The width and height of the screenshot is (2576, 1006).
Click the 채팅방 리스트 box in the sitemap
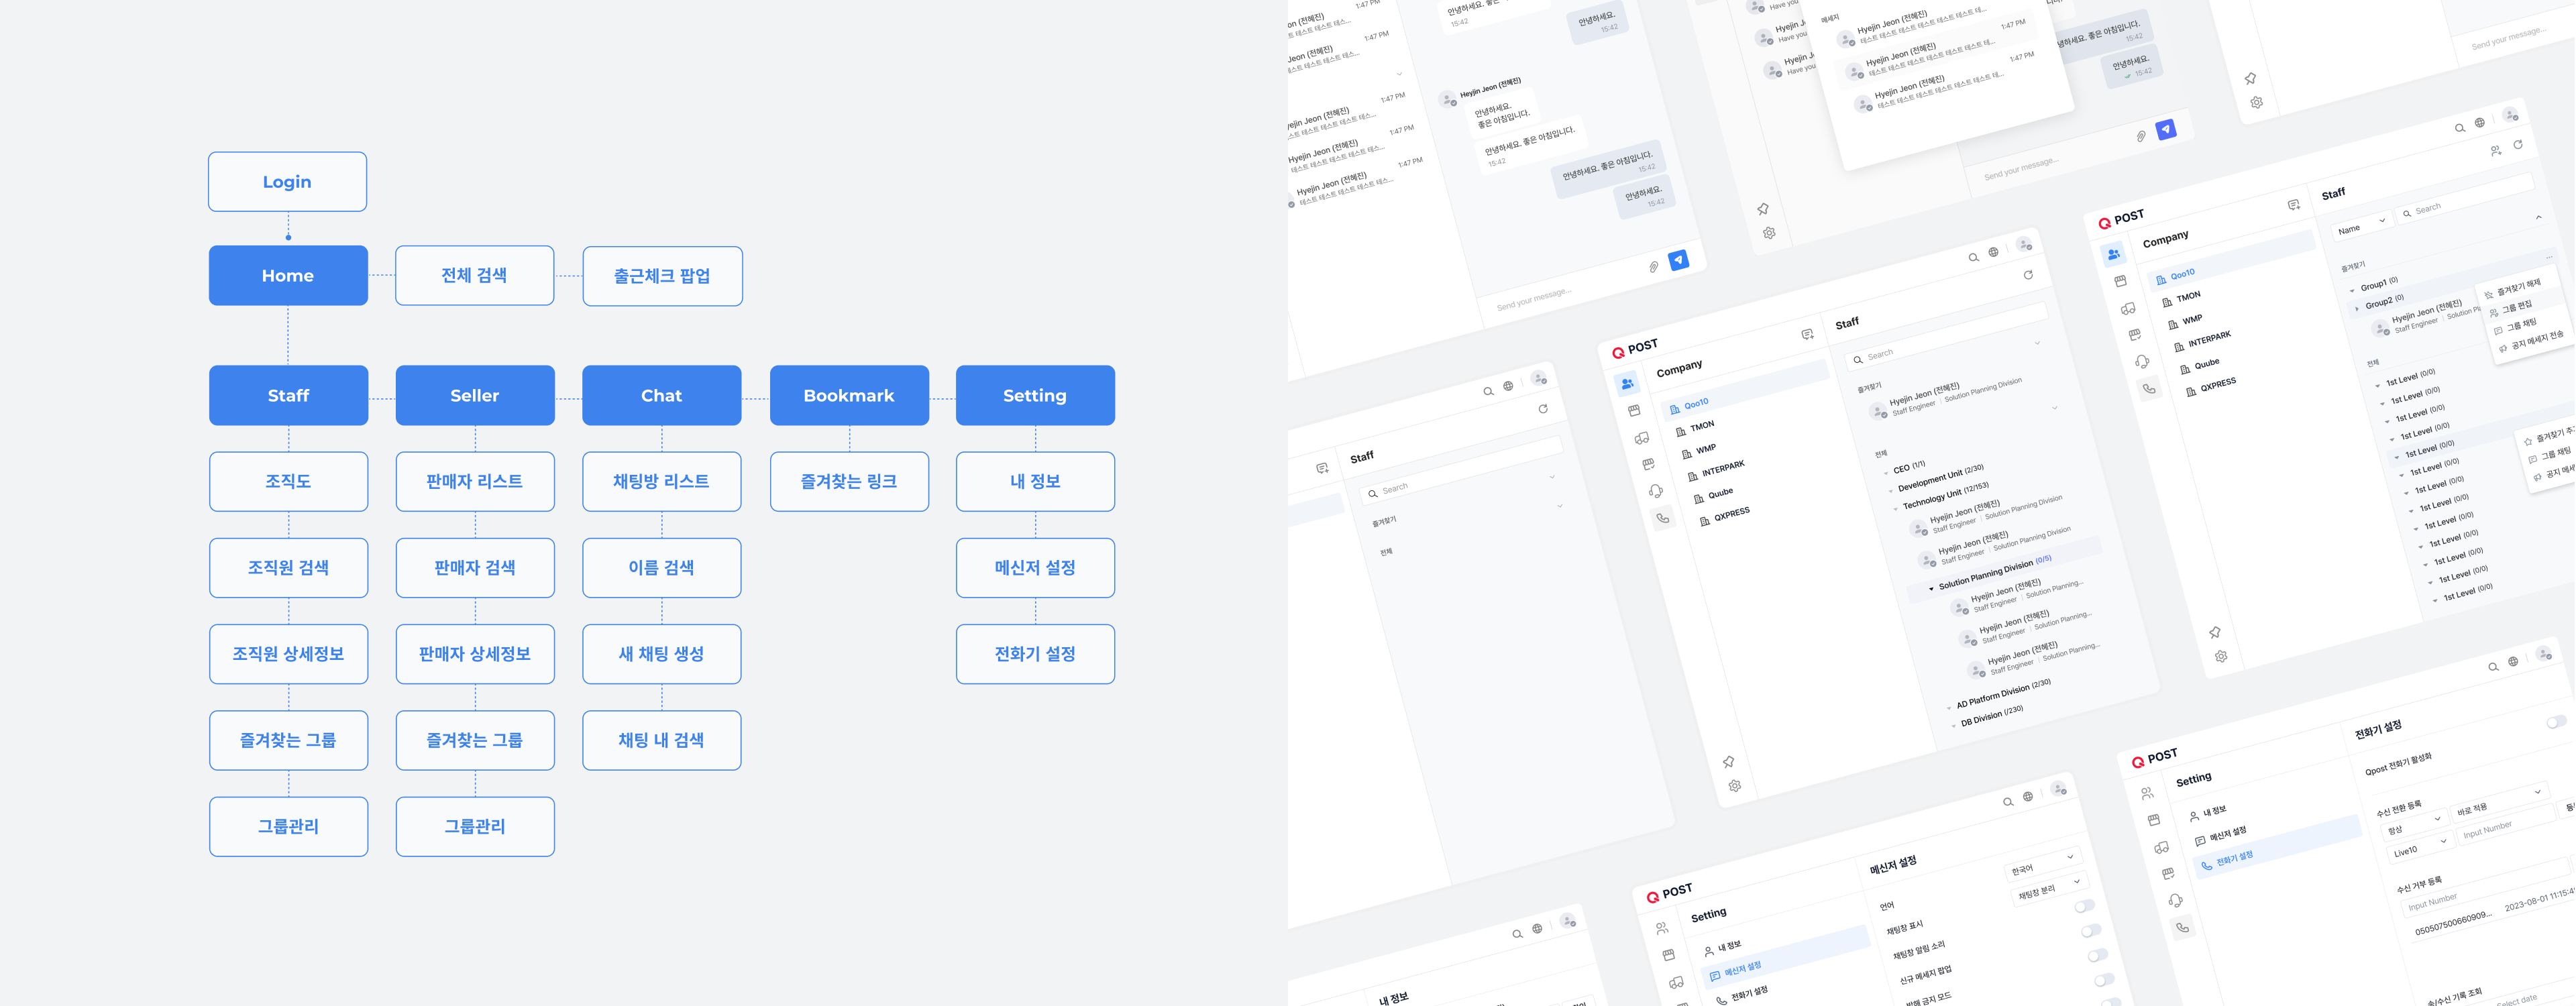click(661, 481)
